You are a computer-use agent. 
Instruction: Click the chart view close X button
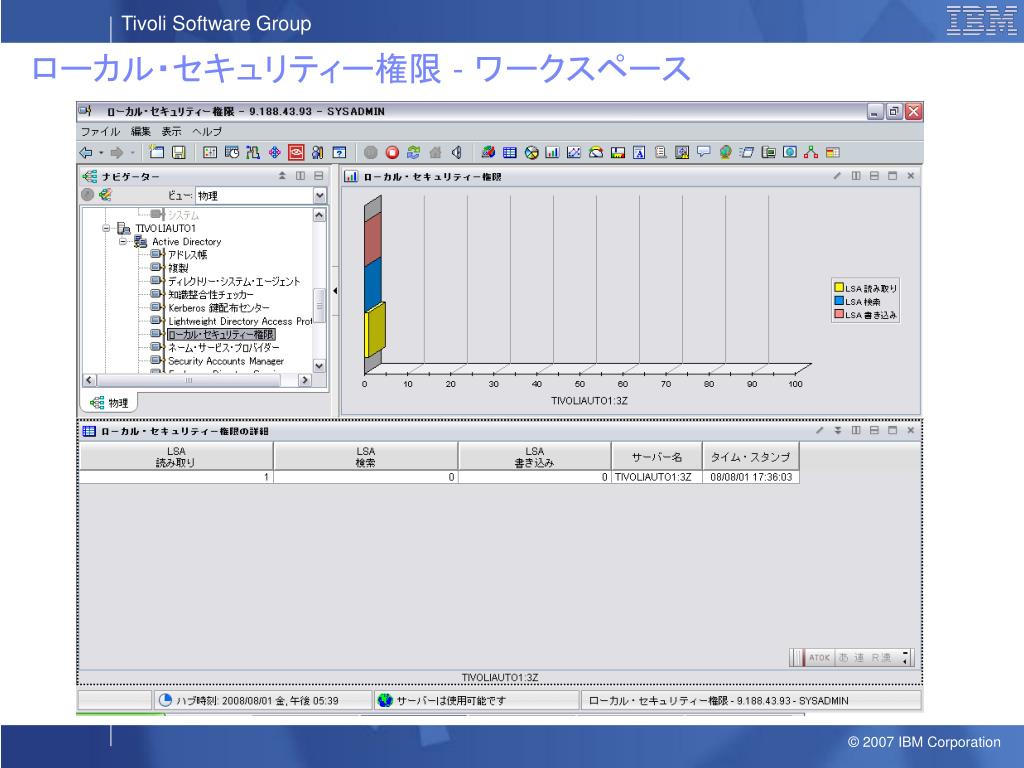click(911, 176)
